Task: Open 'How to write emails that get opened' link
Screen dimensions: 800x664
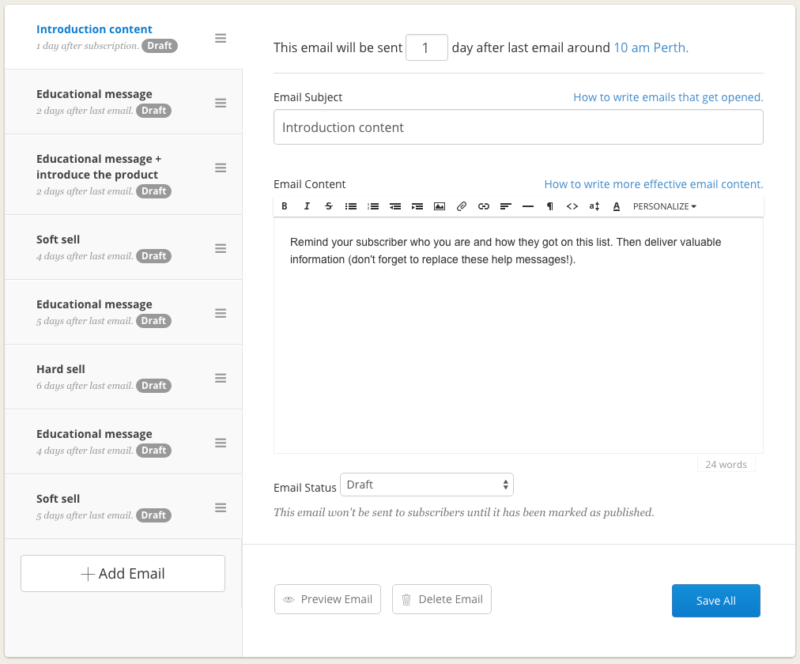Action: (x=666, y=97)
